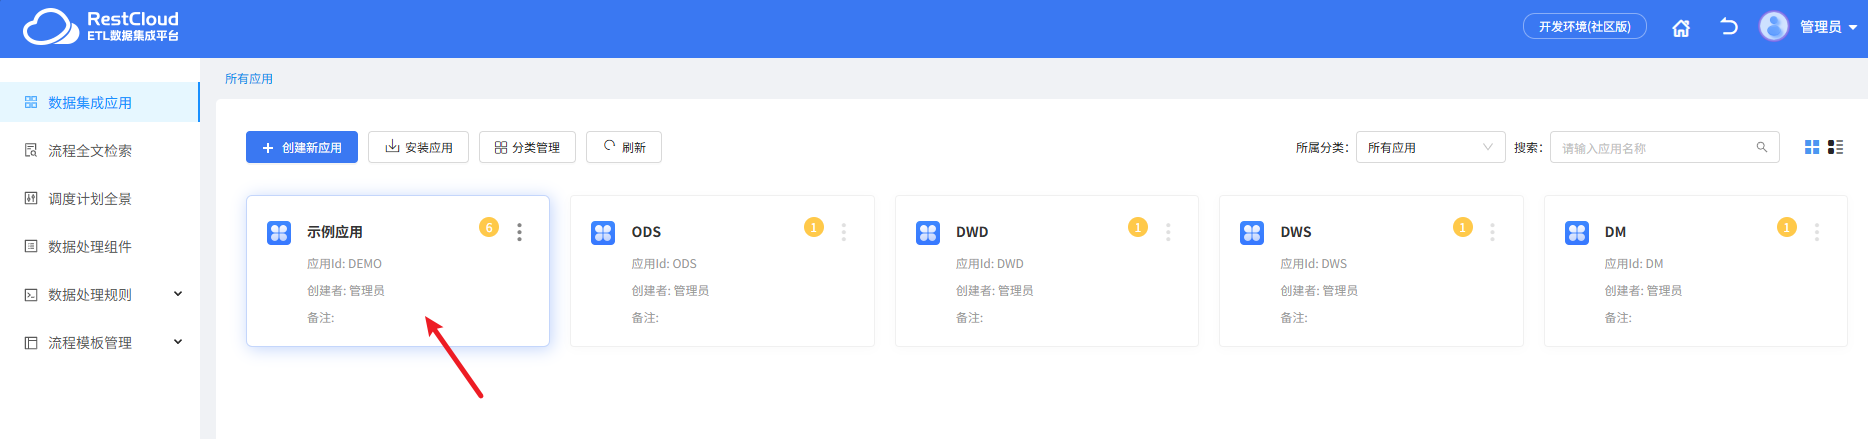Image resolution: width=1868 pixels, height=439 pixels.
Task: Click the ODS card title
Action: point(646,232)
